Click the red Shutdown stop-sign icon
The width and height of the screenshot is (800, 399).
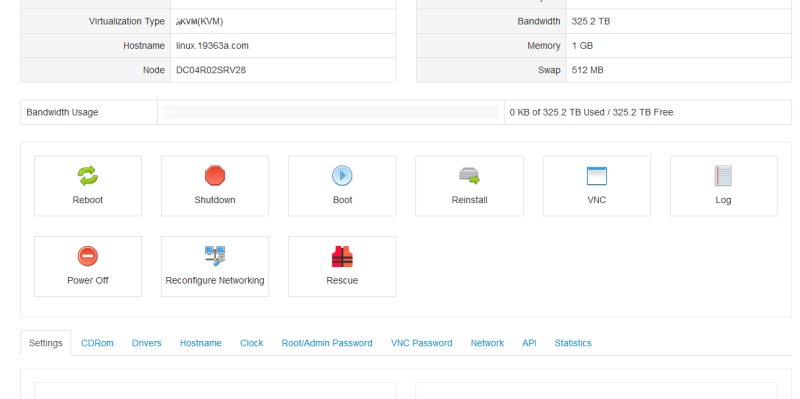(215, 176)
